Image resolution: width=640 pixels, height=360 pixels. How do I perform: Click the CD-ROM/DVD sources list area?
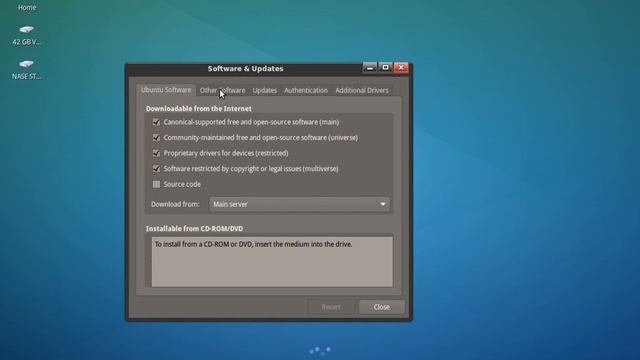coord(272,262)
